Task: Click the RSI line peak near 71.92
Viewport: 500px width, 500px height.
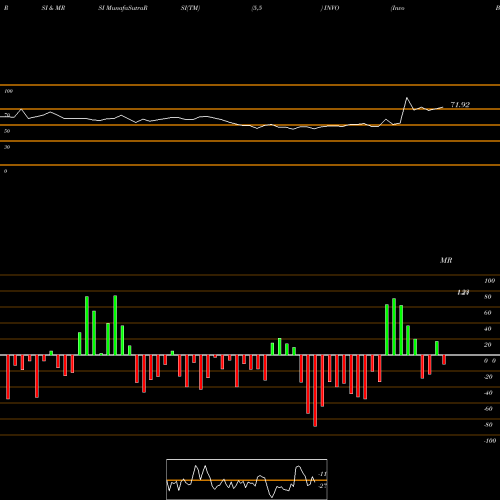Action: coord(407,98)
